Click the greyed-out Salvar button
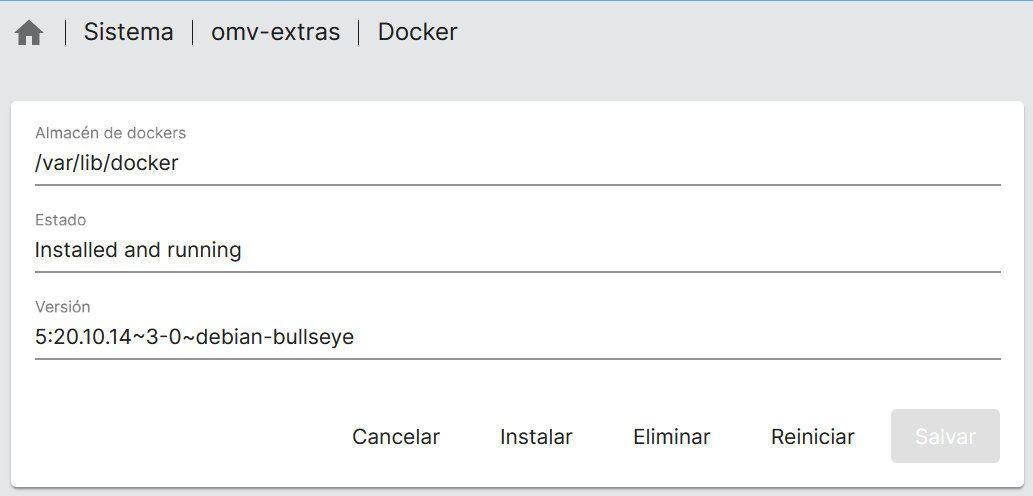Viewport: 1033px width, 496px height. (x=945, y=437)
